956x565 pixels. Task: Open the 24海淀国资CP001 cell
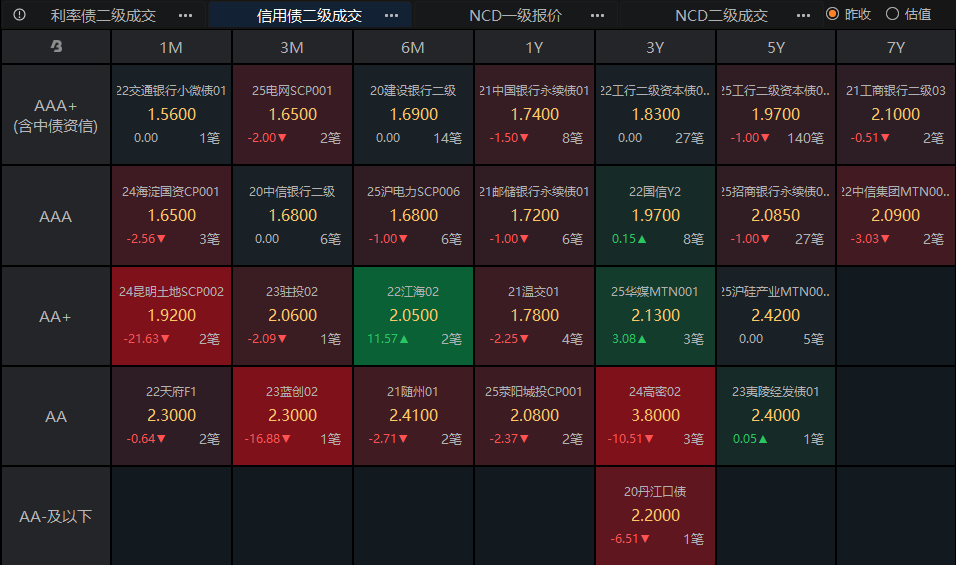[x=171, y=216]
